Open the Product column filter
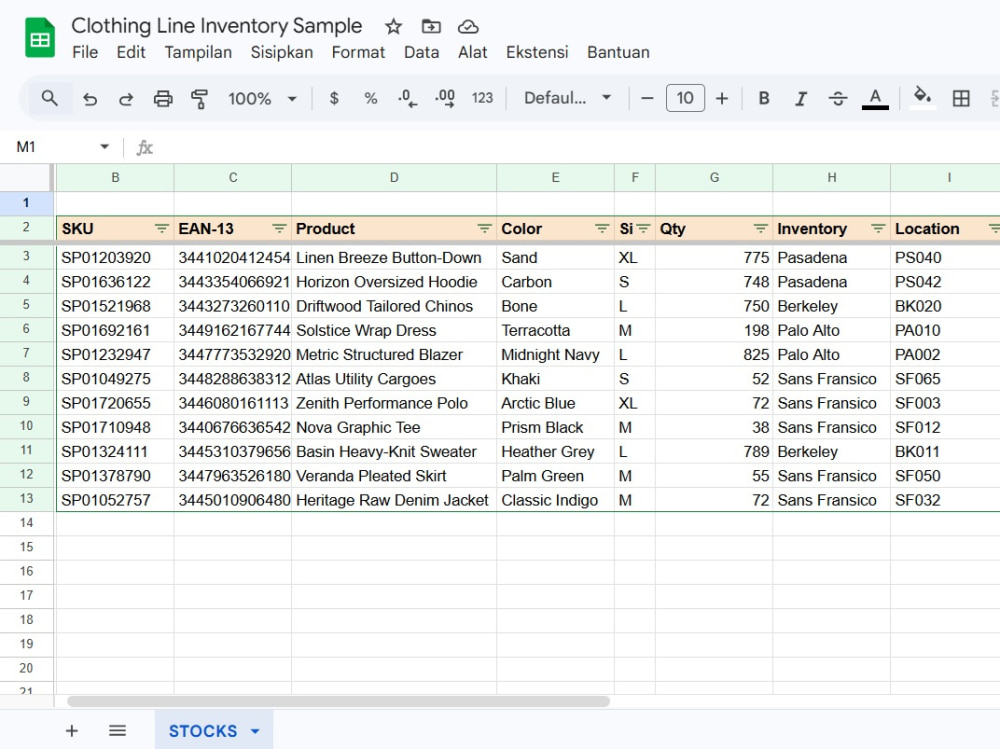 click(x=484, y=228)
